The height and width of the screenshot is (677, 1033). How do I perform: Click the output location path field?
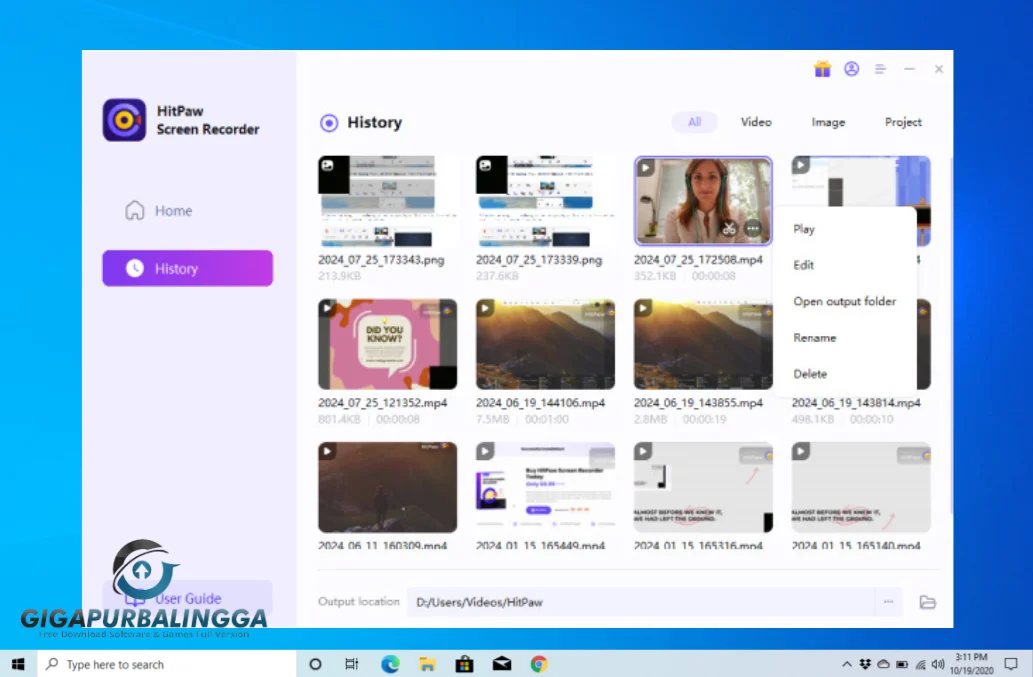(x=600, y=602)
